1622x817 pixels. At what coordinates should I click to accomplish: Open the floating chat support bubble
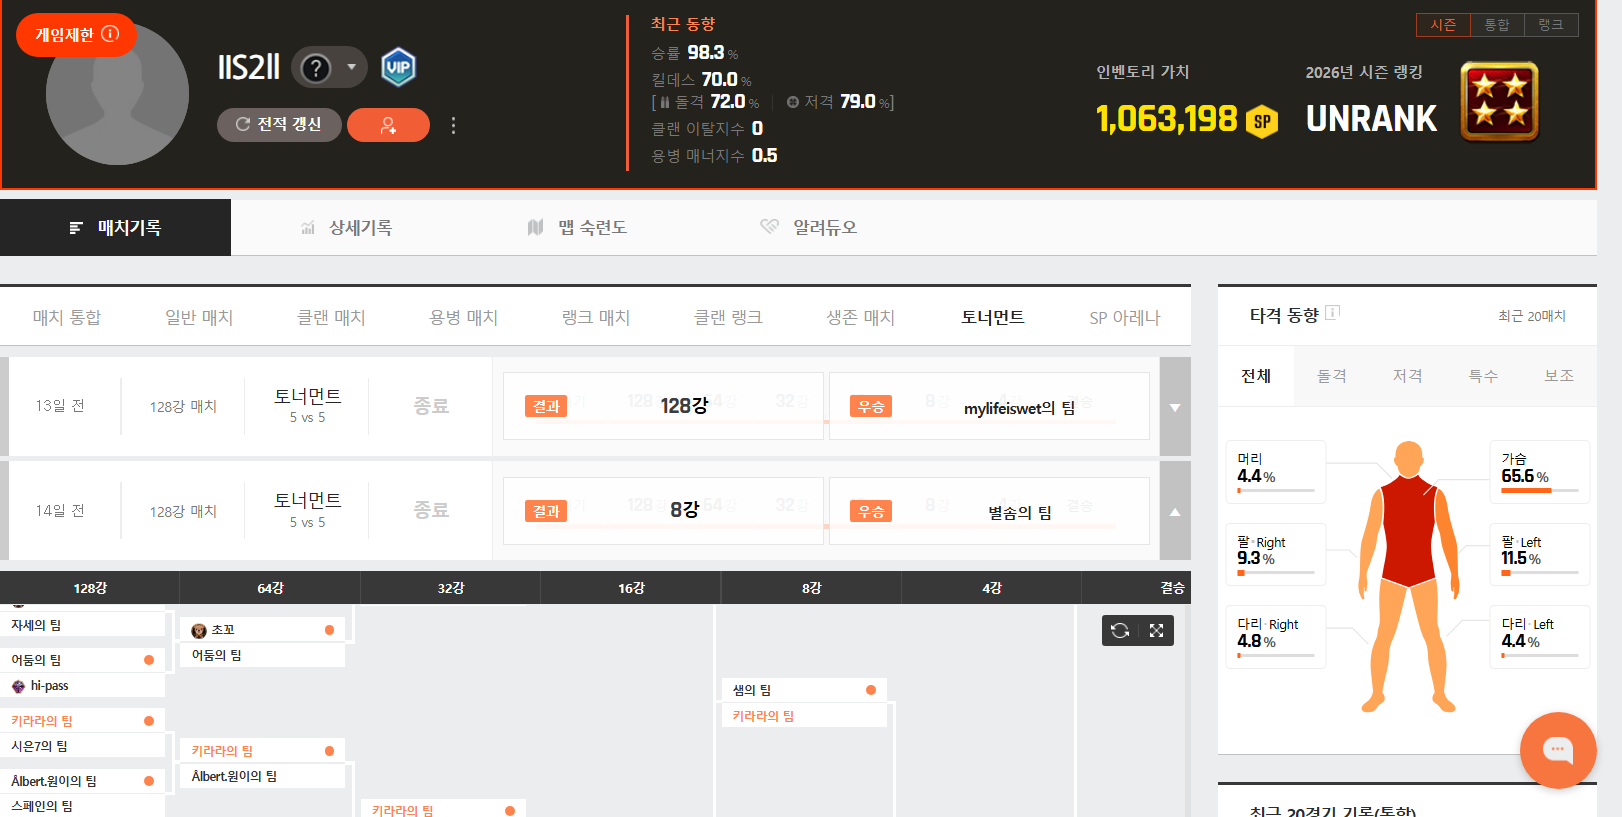[x=1557, y=749]
